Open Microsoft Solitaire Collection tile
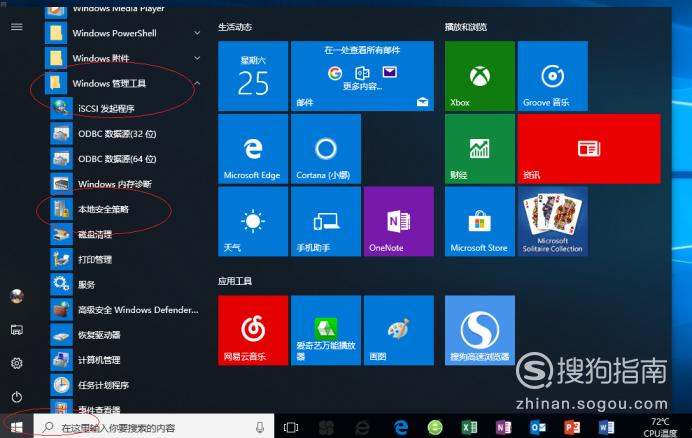Viewport: 692px width, 438px height. point(553,221)
